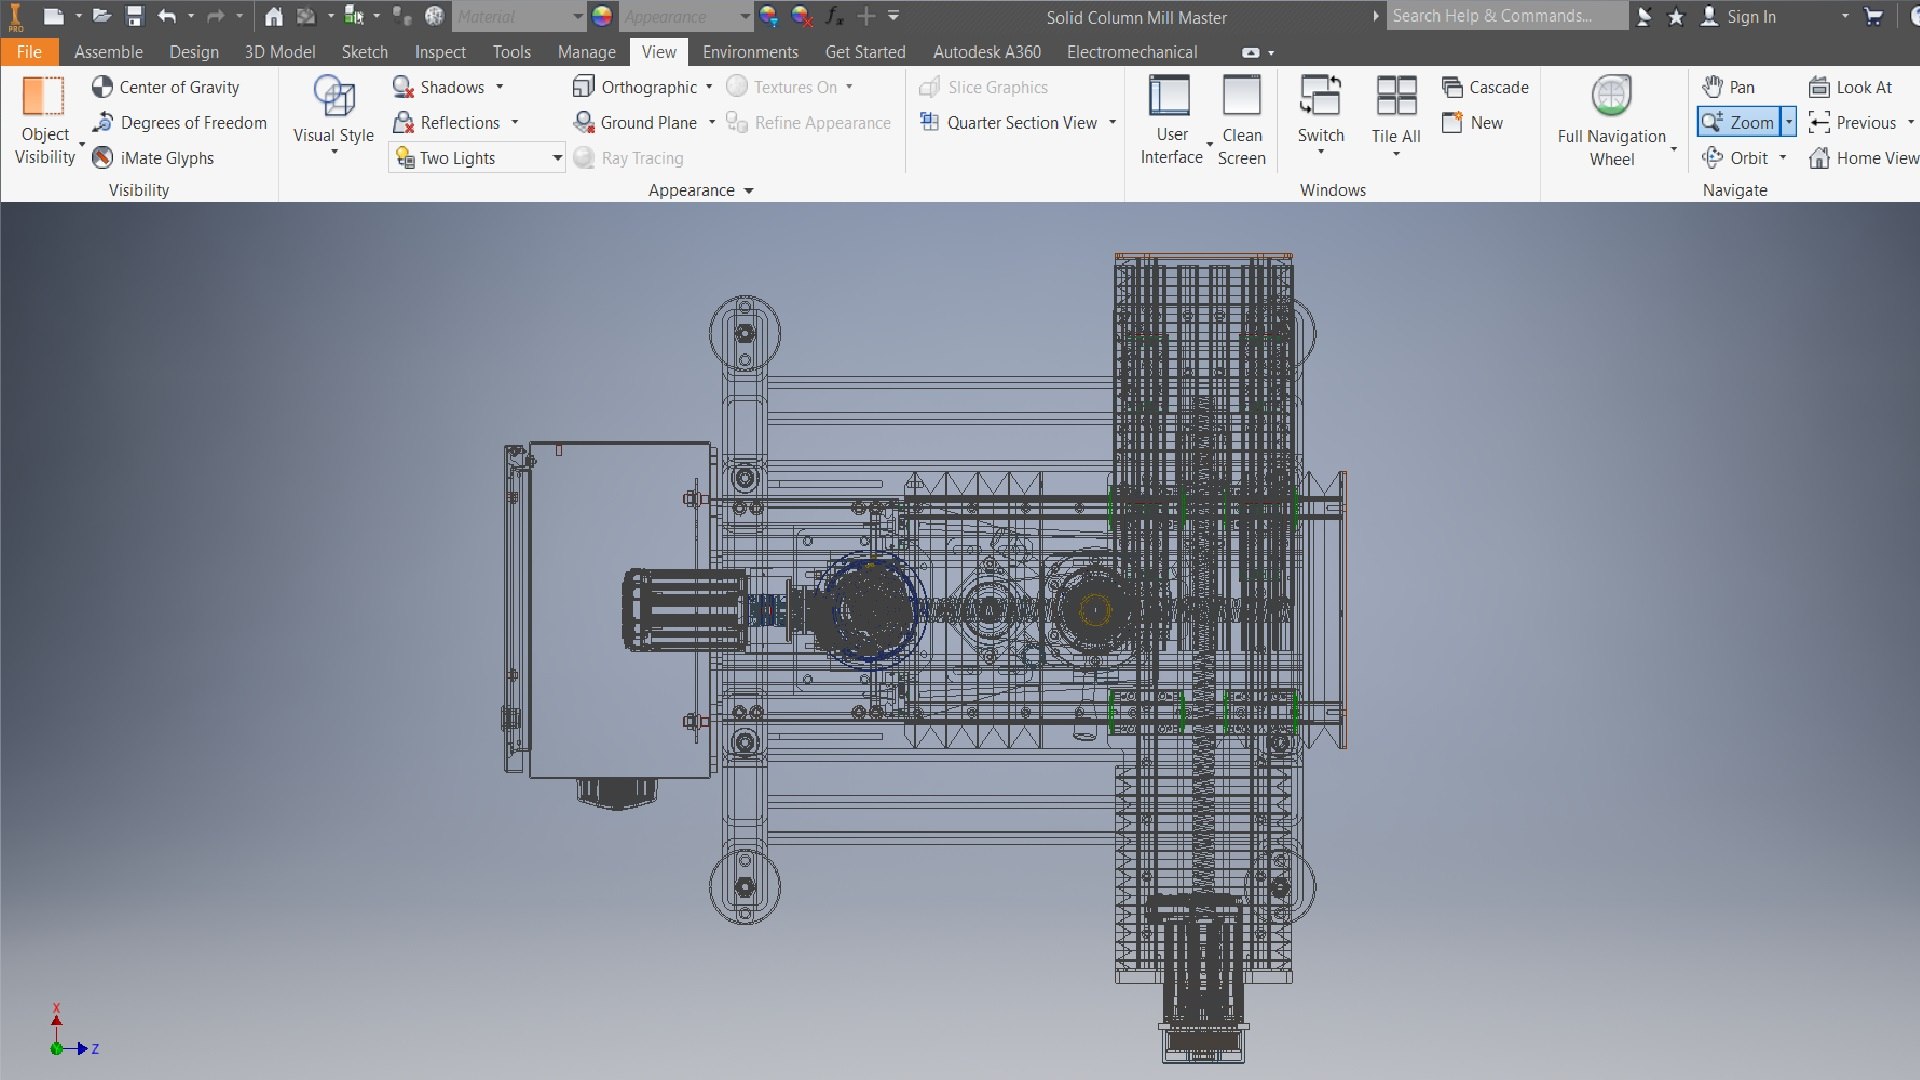Open Visual Style gallery
This screenshot has height=1080, width=1920.
333,114
